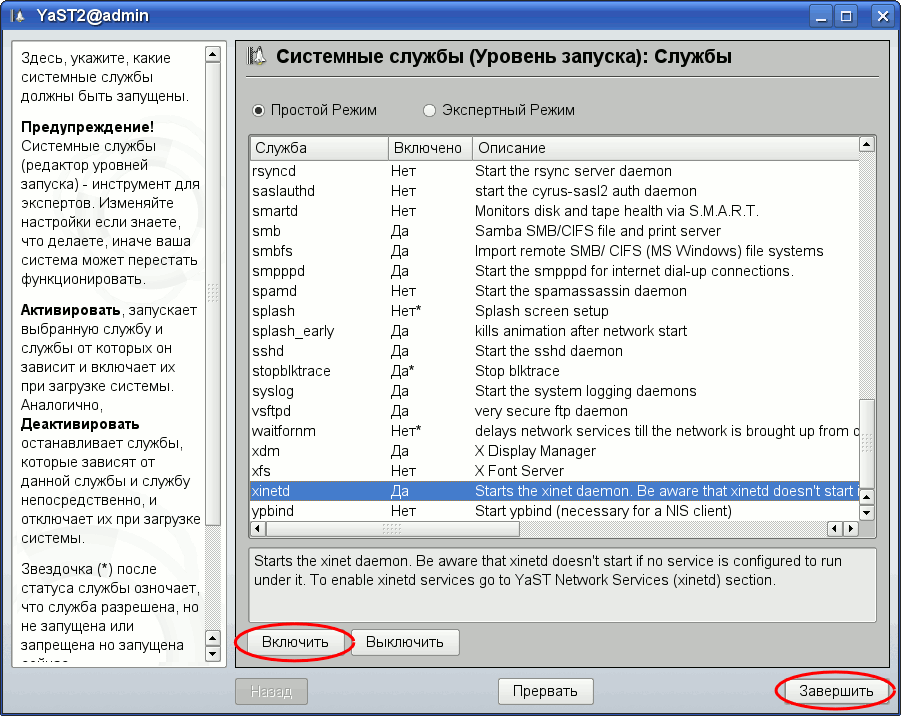The width and height of the screenshot is (901, 716).
Task: Click the services list horizontal scrollbar thumb
Action: [392, 529]
